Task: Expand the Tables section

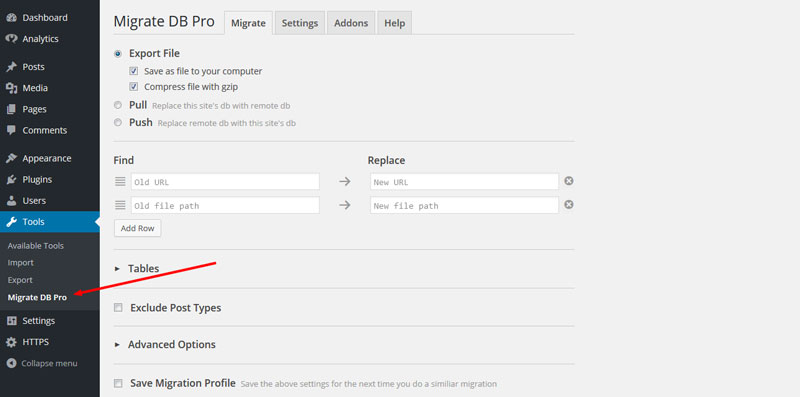Action: tap(143, 268)
